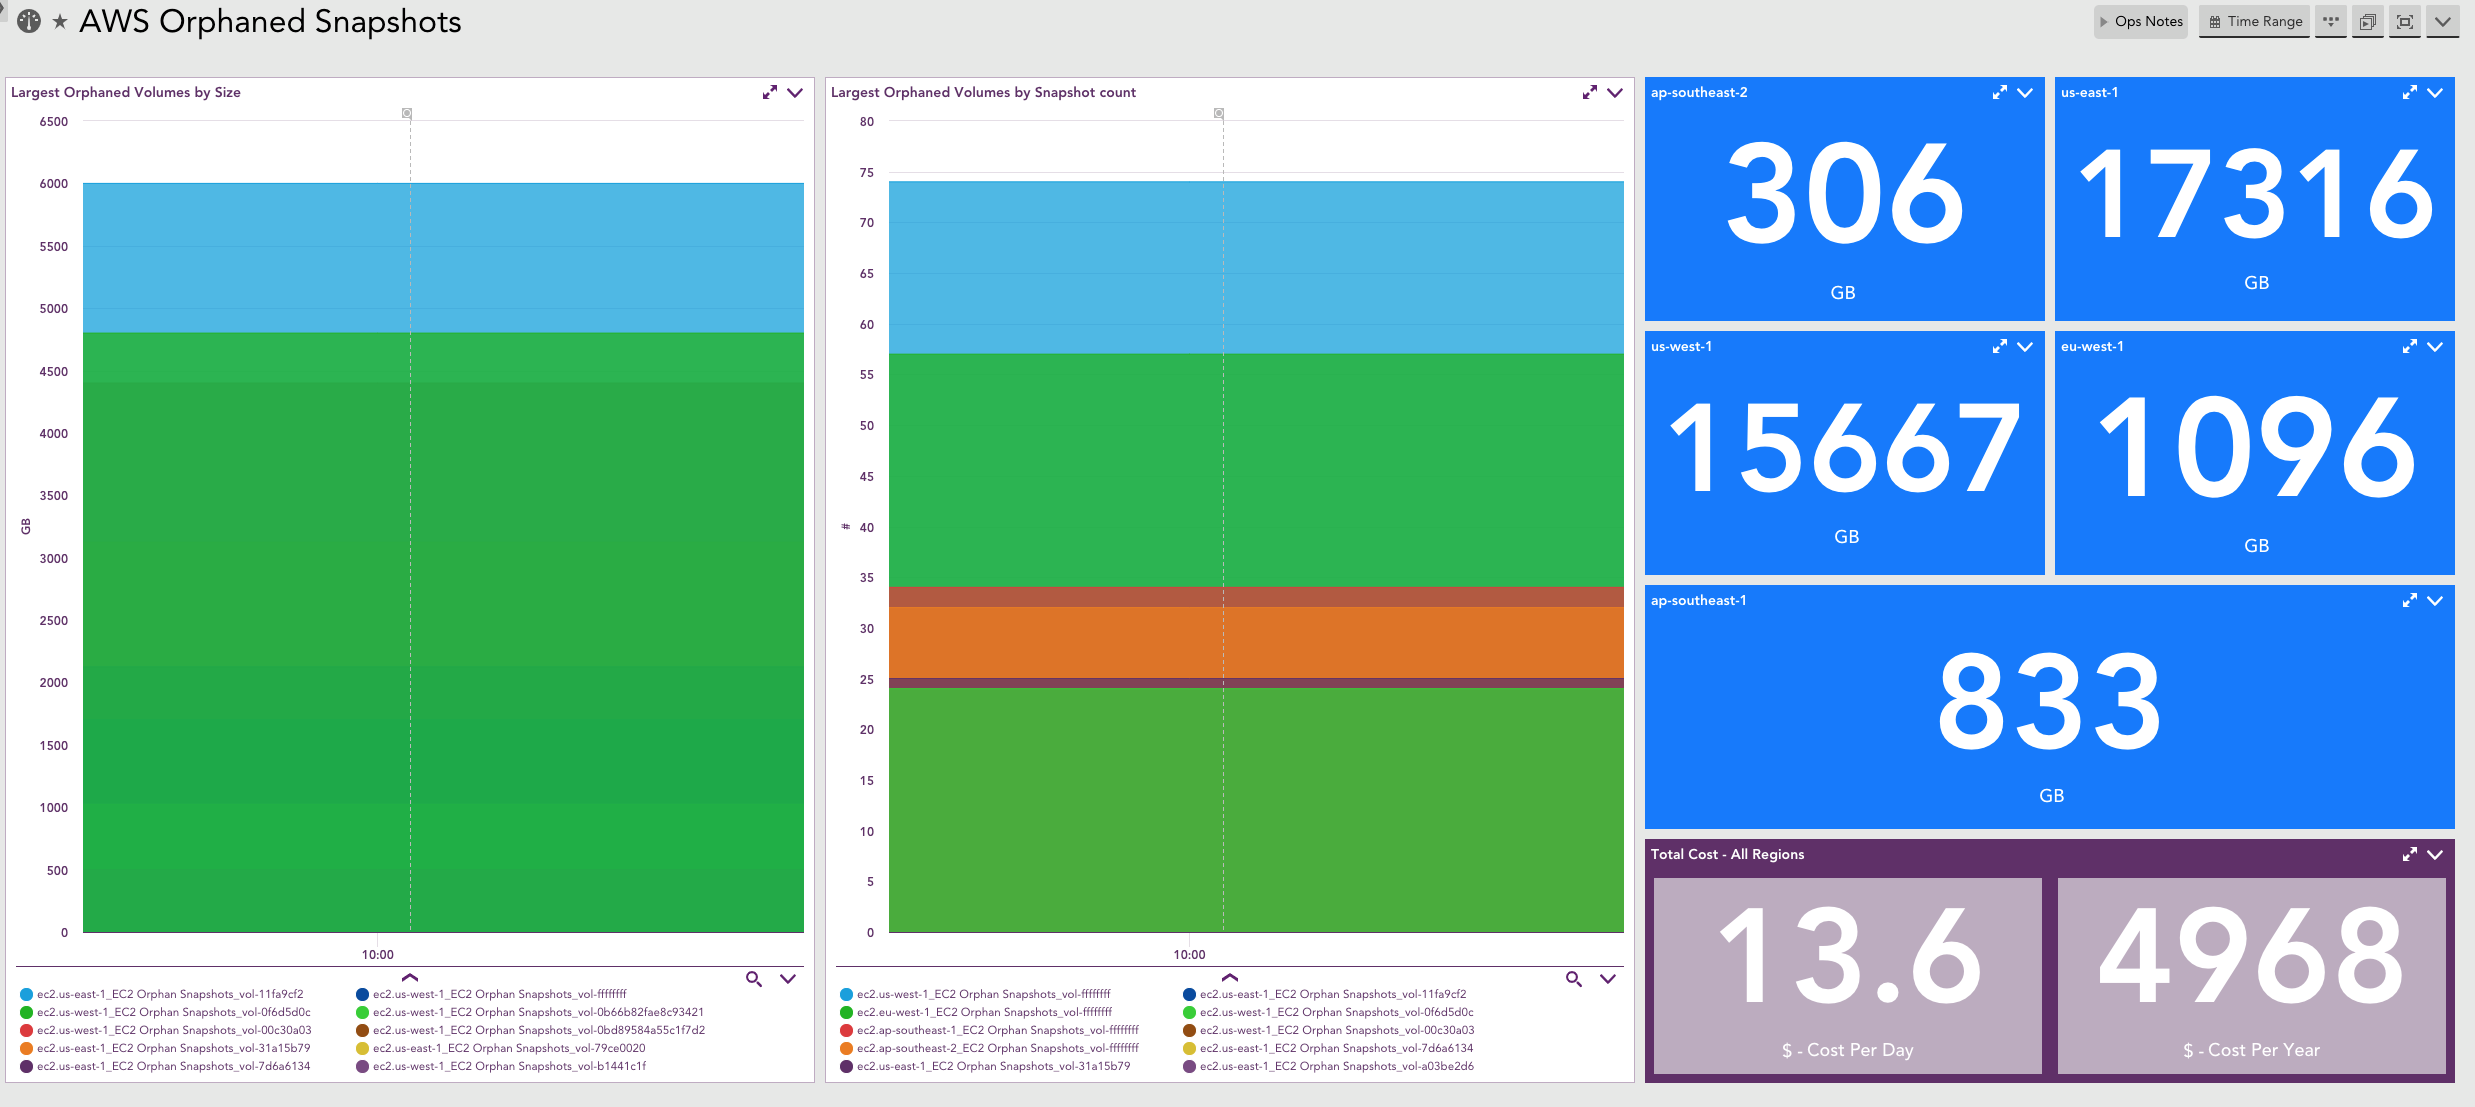Maximize the Total Cost - All Regions widget

click(2410, 854)
